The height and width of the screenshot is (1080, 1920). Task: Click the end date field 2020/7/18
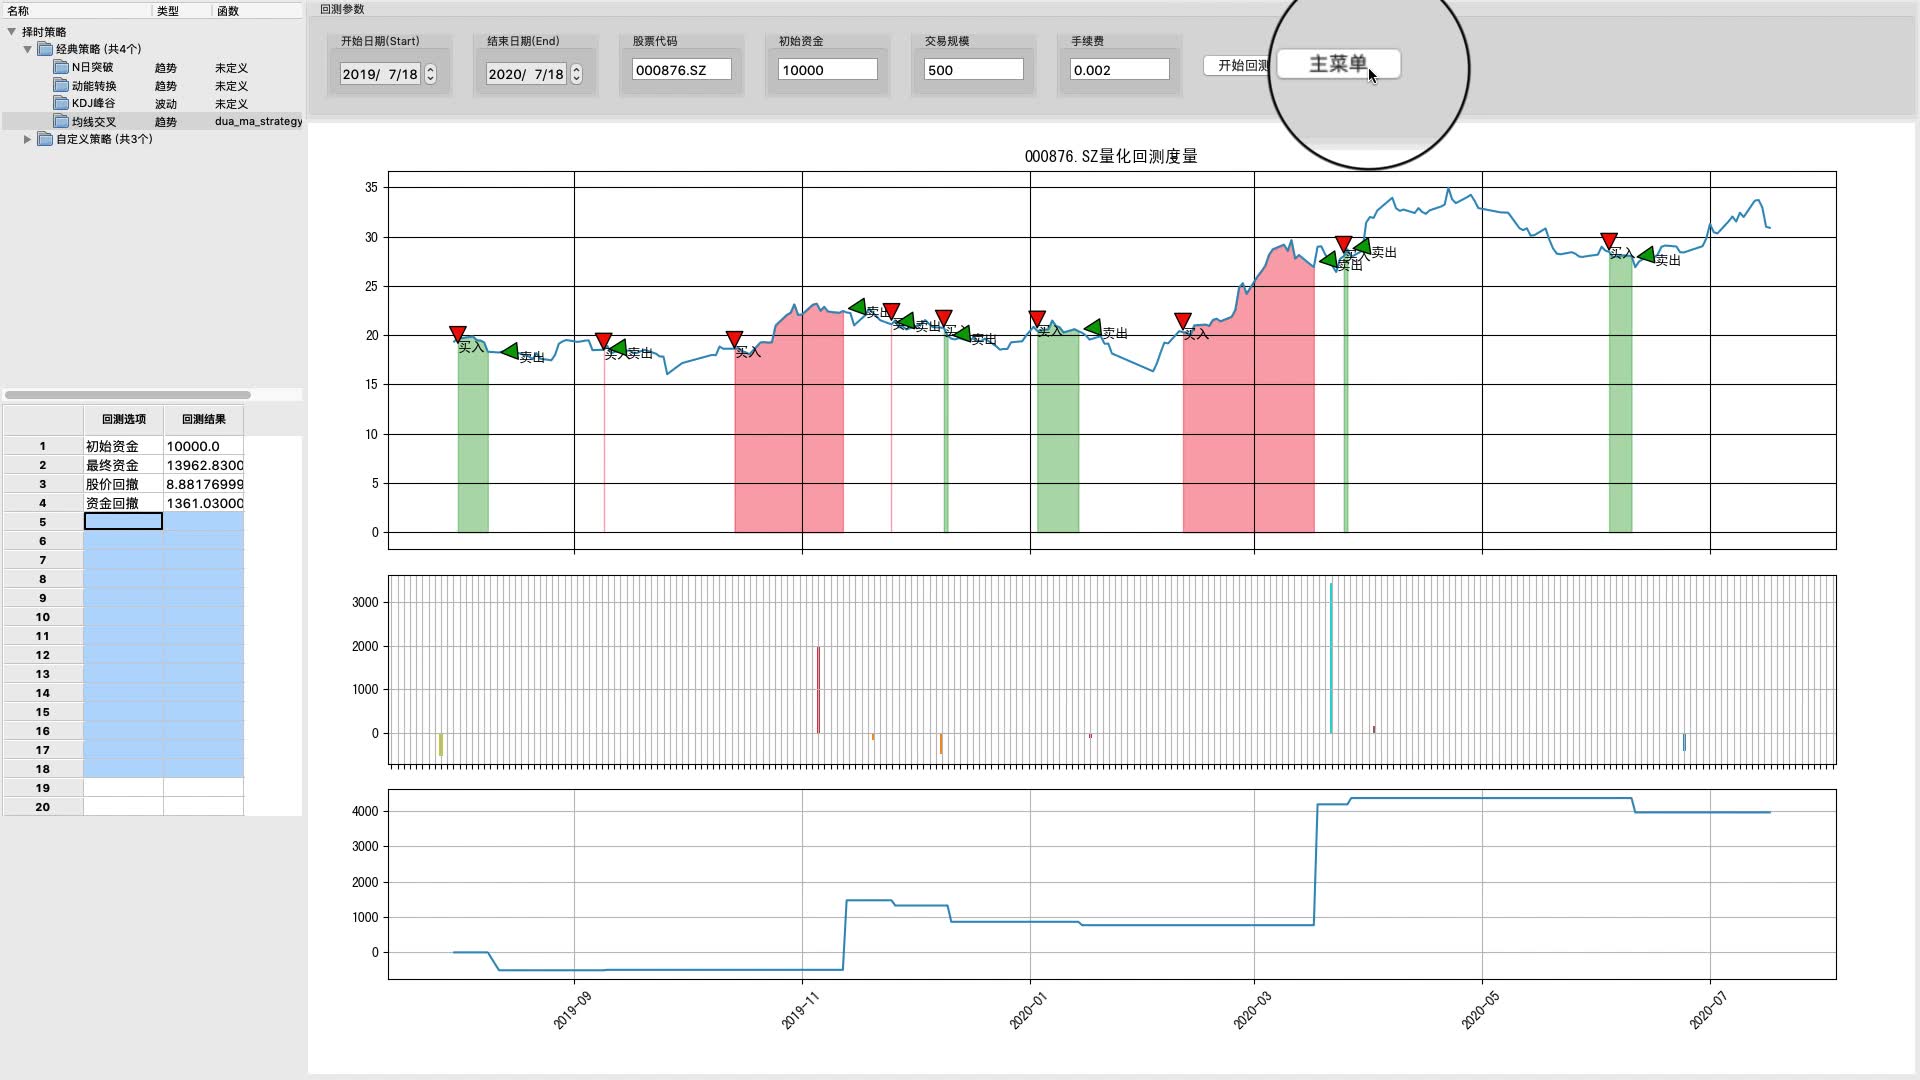pyautogui.click(x=527, y=74)
